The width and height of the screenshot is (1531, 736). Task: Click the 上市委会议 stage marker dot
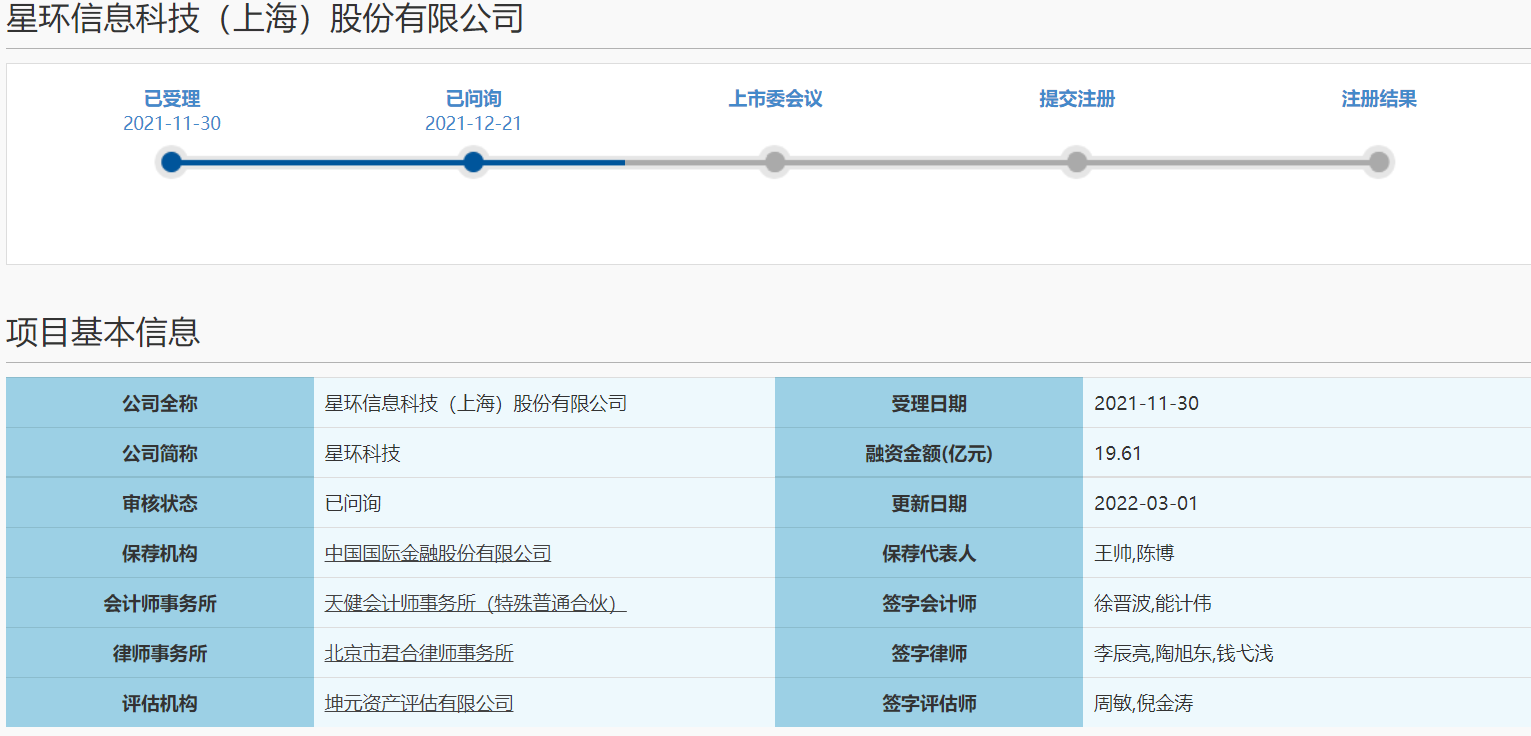point(775,162)
